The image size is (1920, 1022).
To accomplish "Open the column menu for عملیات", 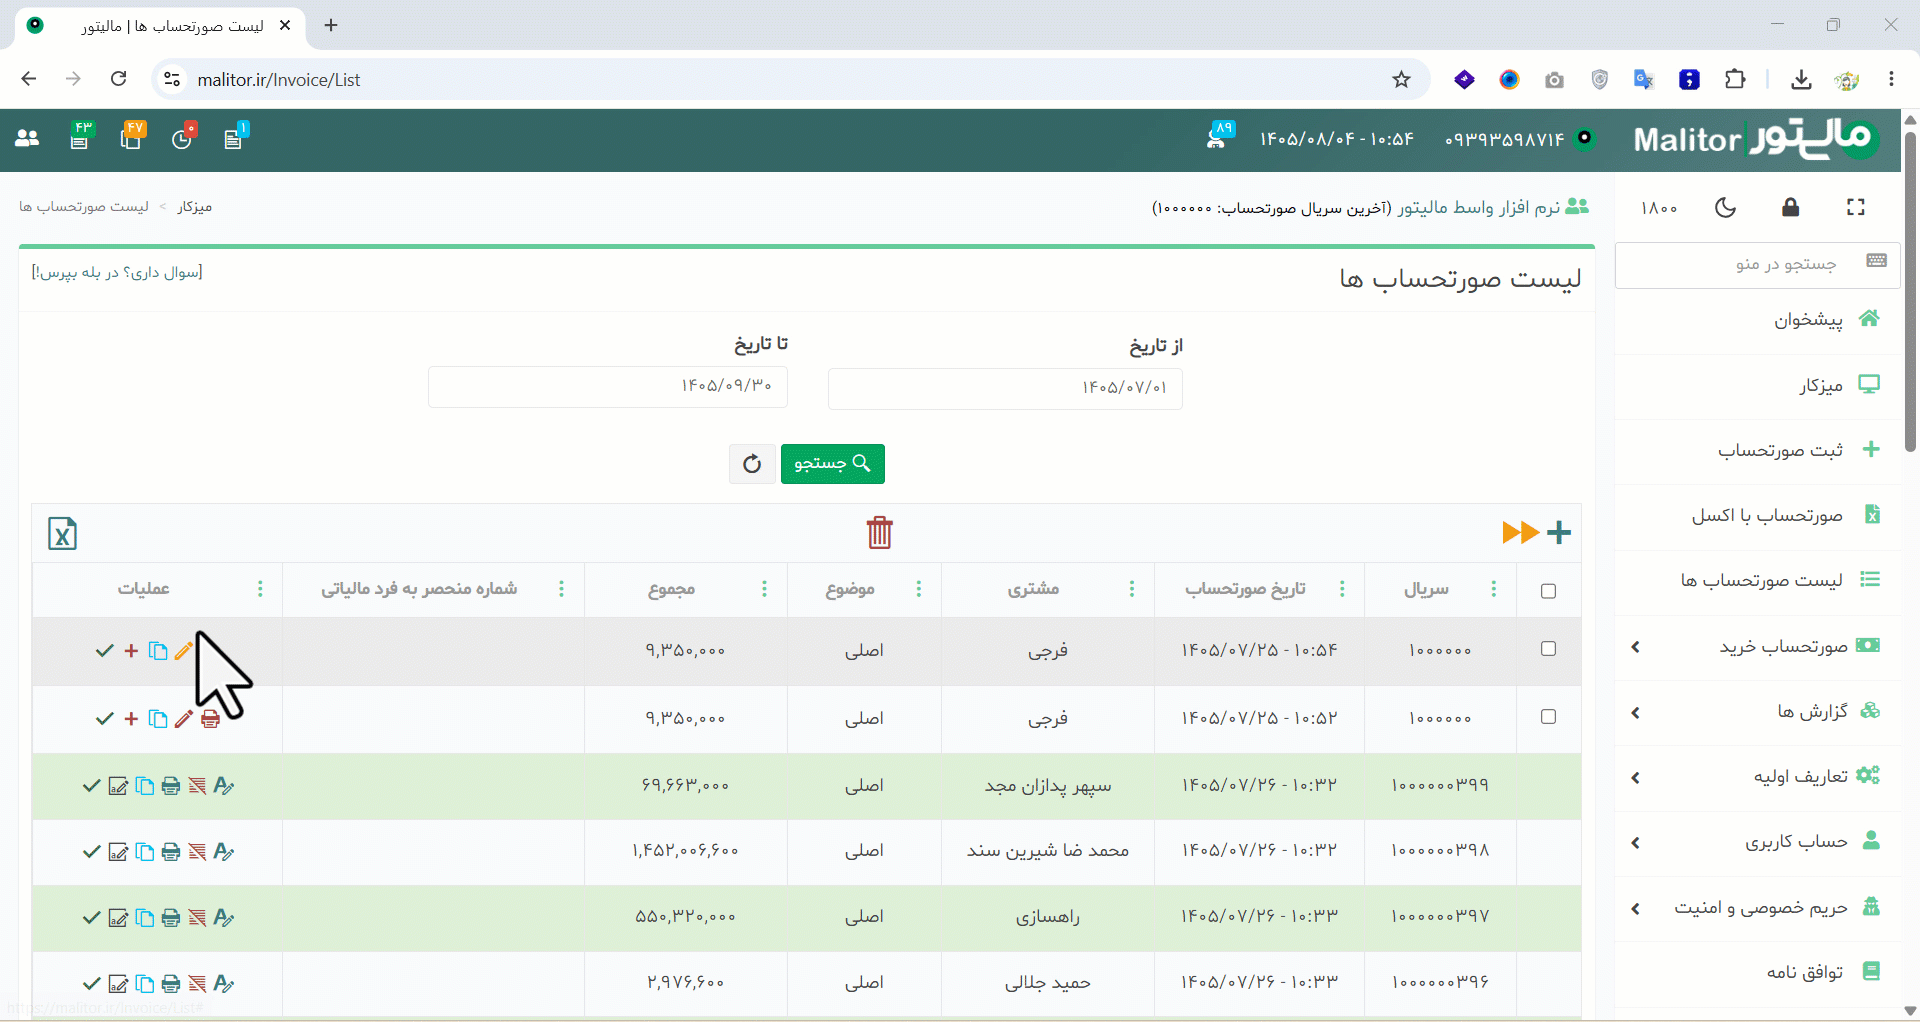I will click(x=261, y=590).
